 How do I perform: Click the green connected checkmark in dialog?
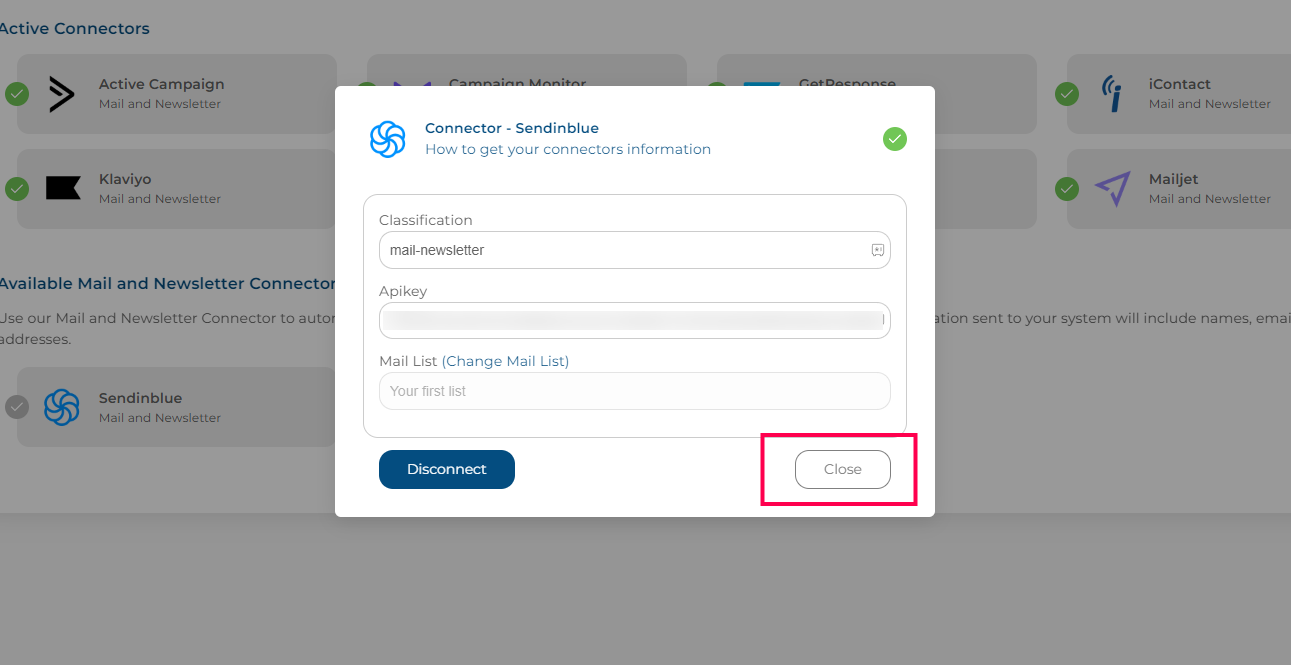pyautogui.click(x=895, y=139)
